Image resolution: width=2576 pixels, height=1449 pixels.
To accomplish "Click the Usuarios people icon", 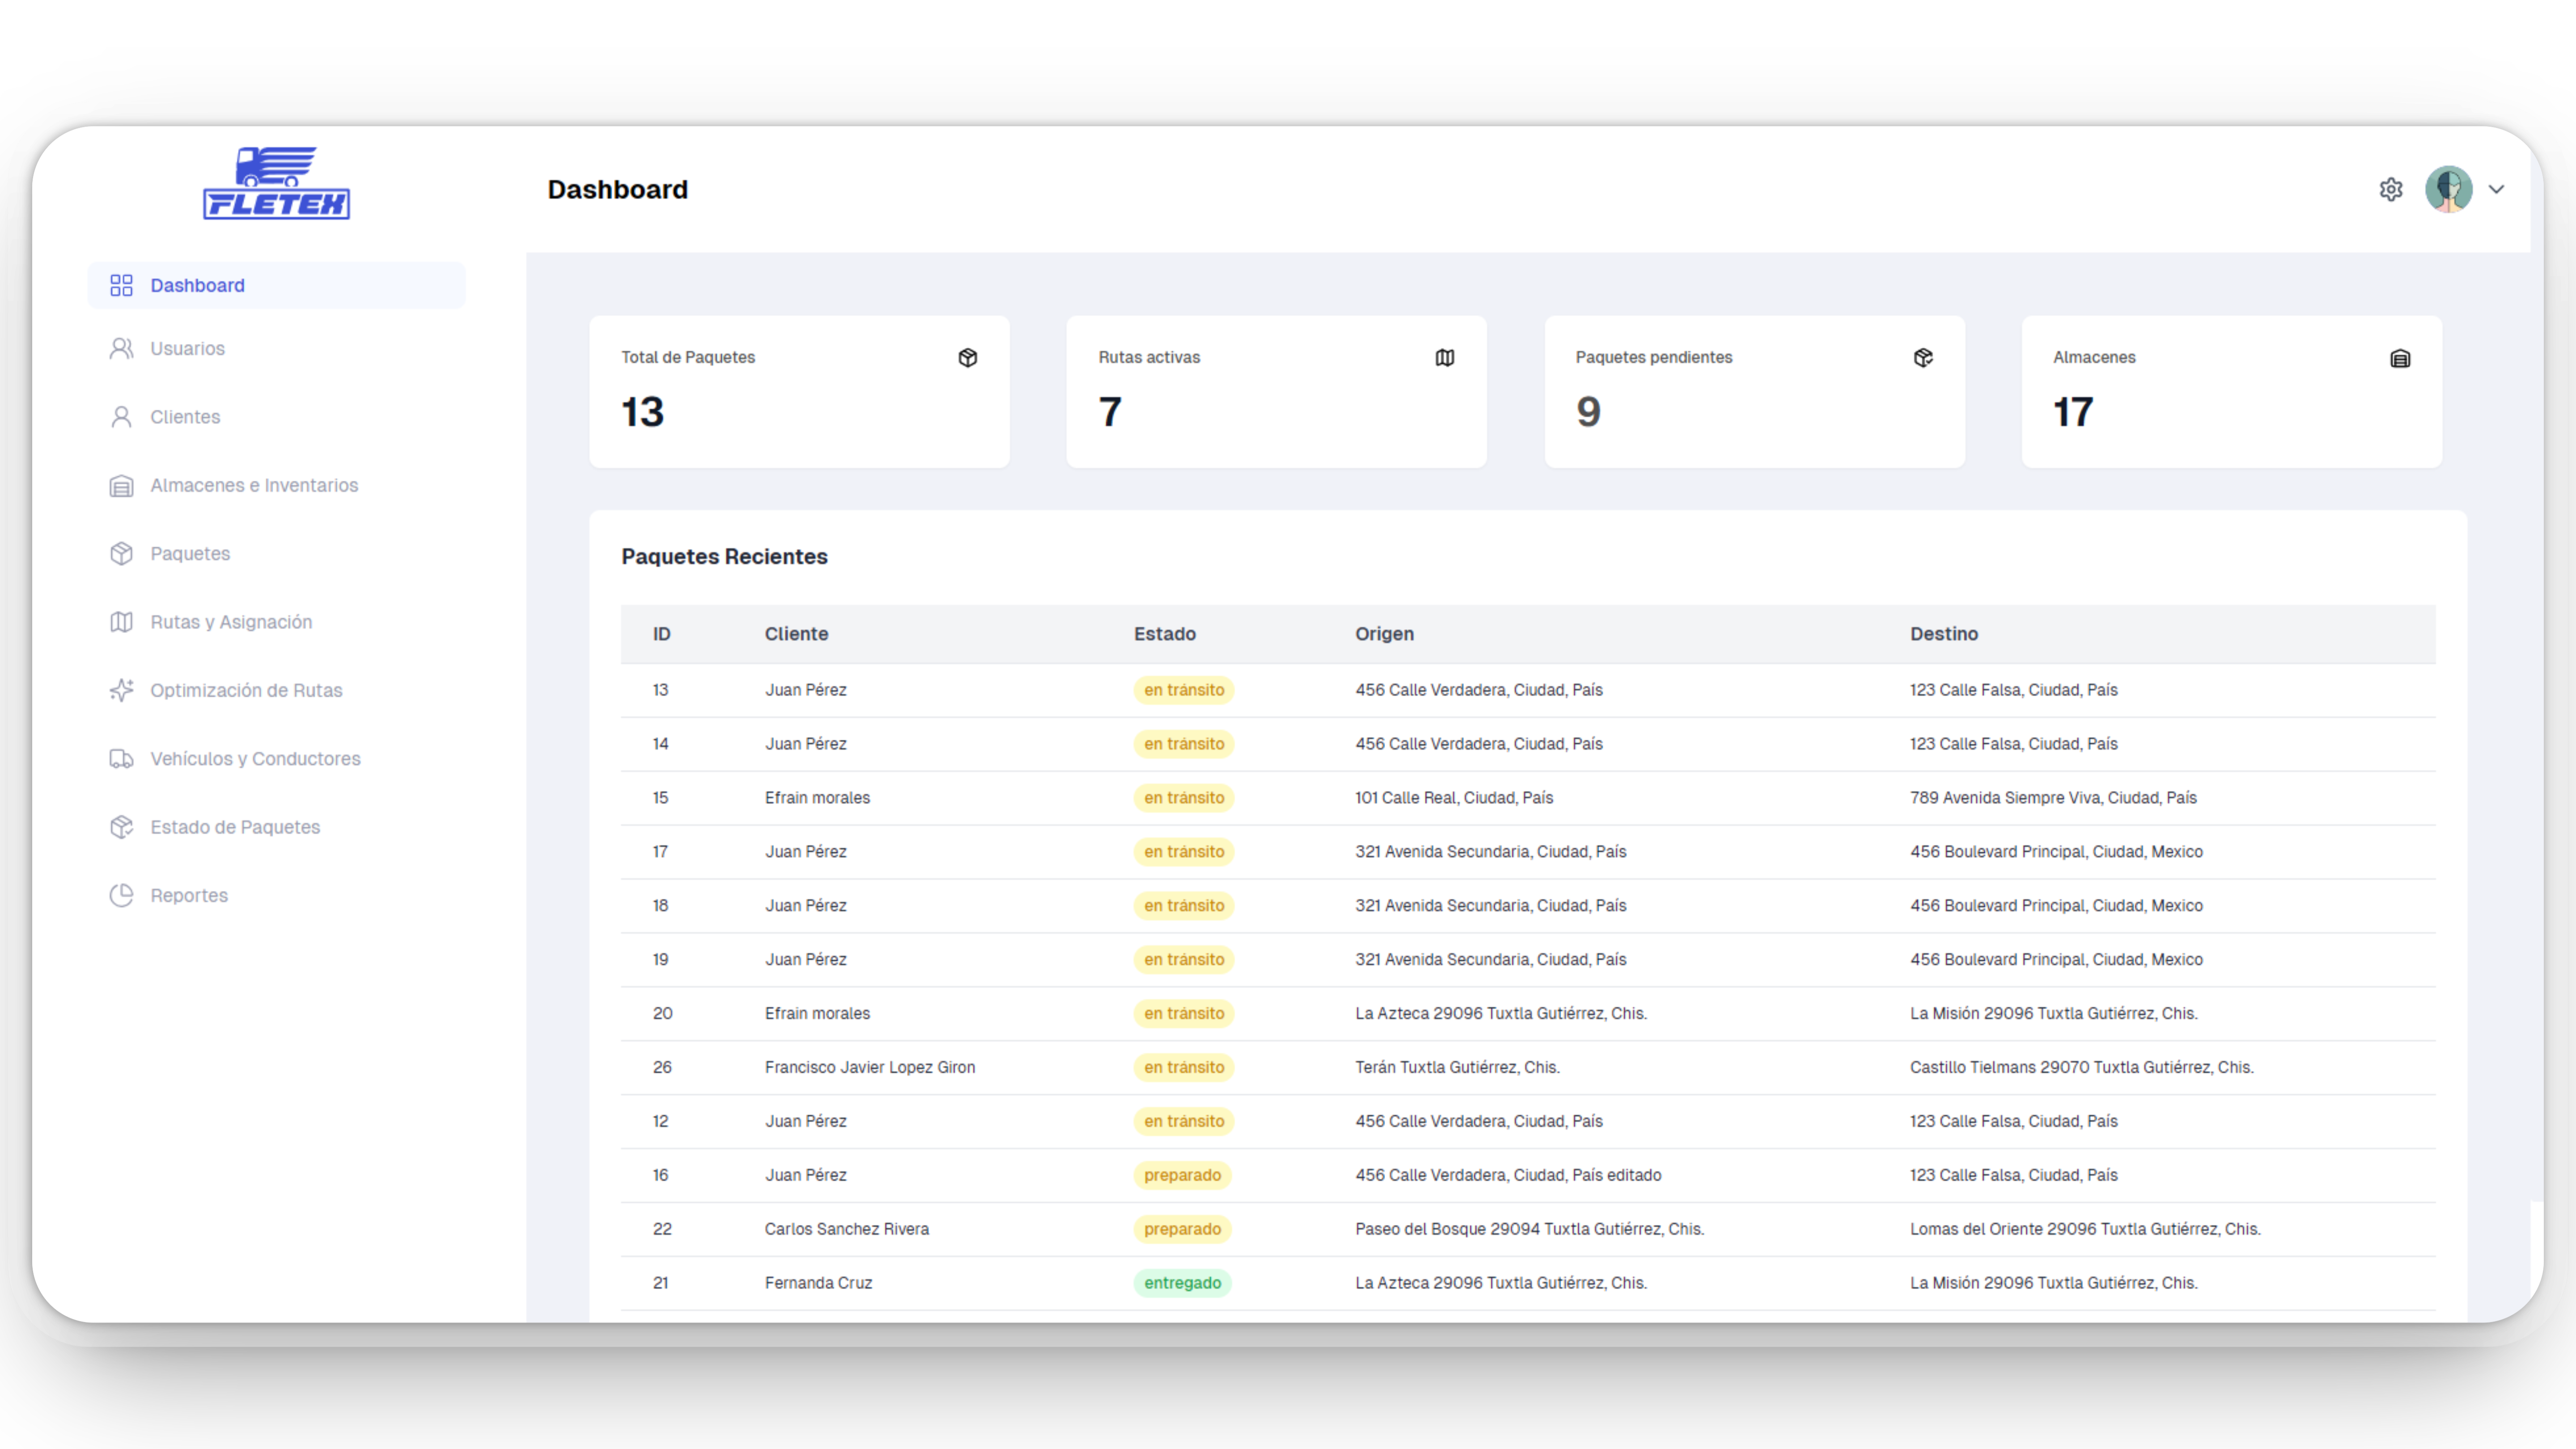I will (121, 349).
